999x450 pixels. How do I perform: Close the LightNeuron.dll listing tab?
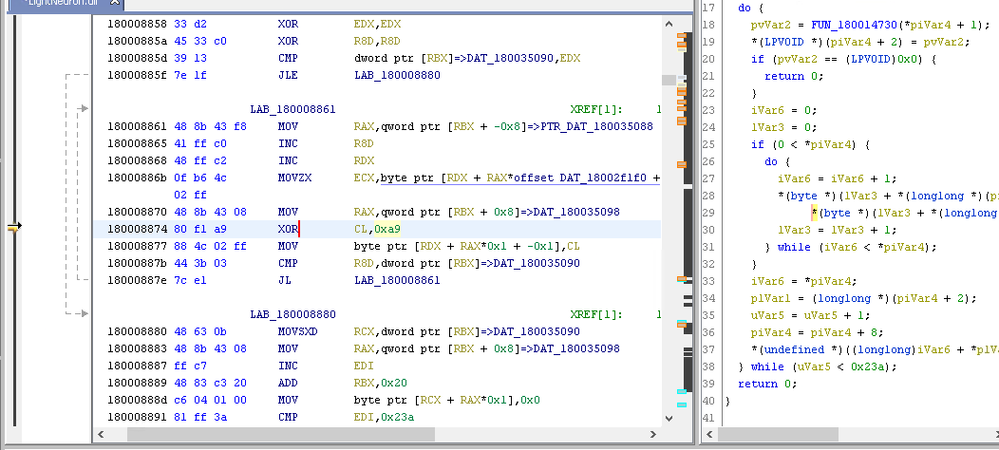[114, 3]
